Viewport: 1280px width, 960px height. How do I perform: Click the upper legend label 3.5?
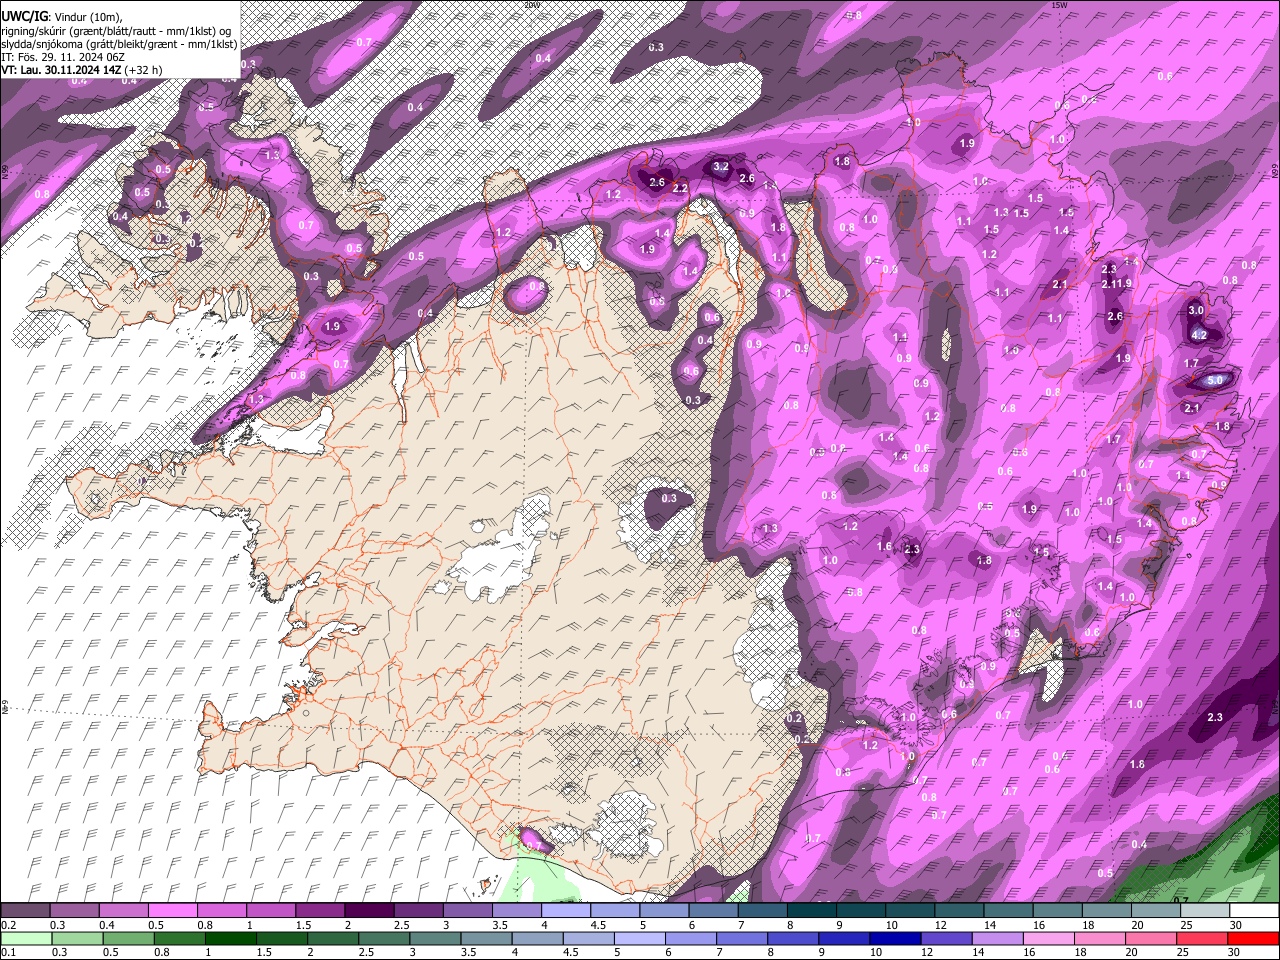tap(500, 925)
